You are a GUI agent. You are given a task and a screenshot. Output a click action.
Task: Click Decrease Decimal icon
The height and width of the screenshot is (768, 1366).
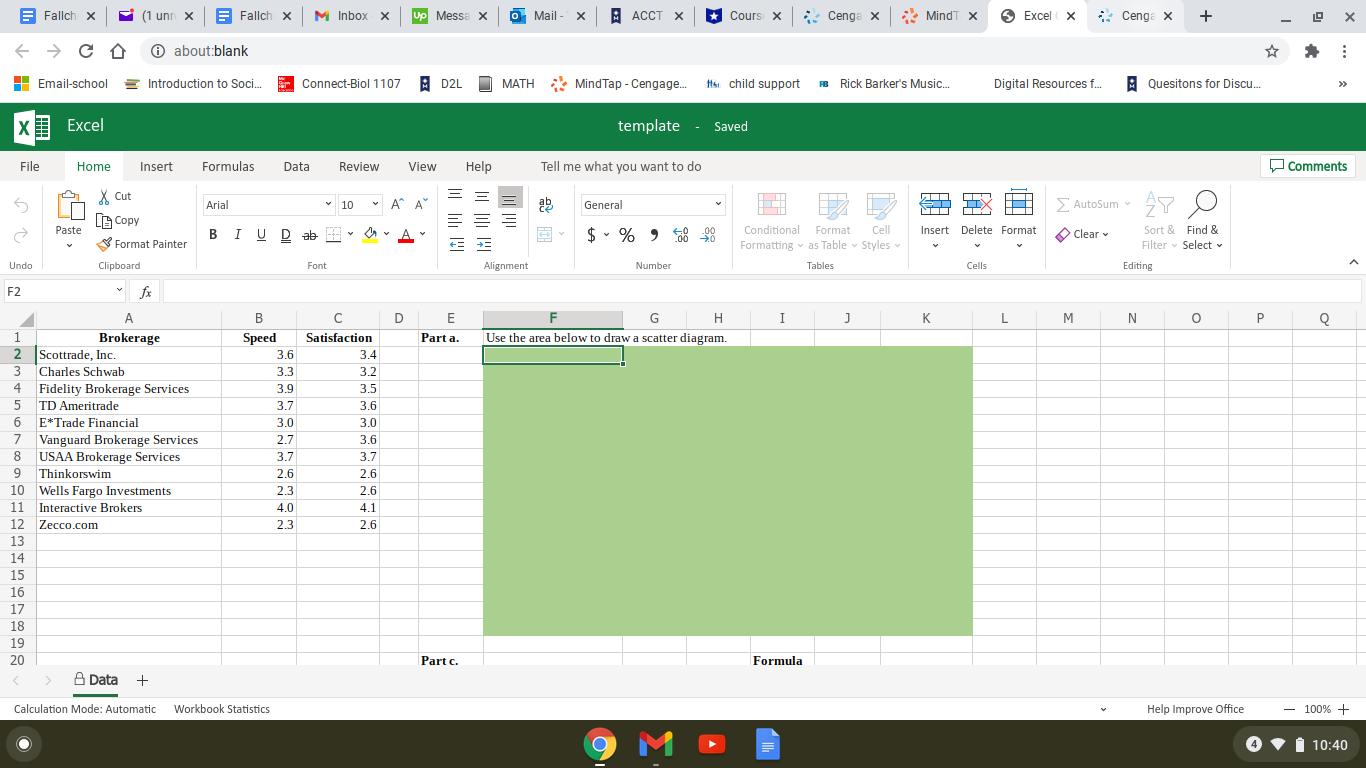coord(709,235)
